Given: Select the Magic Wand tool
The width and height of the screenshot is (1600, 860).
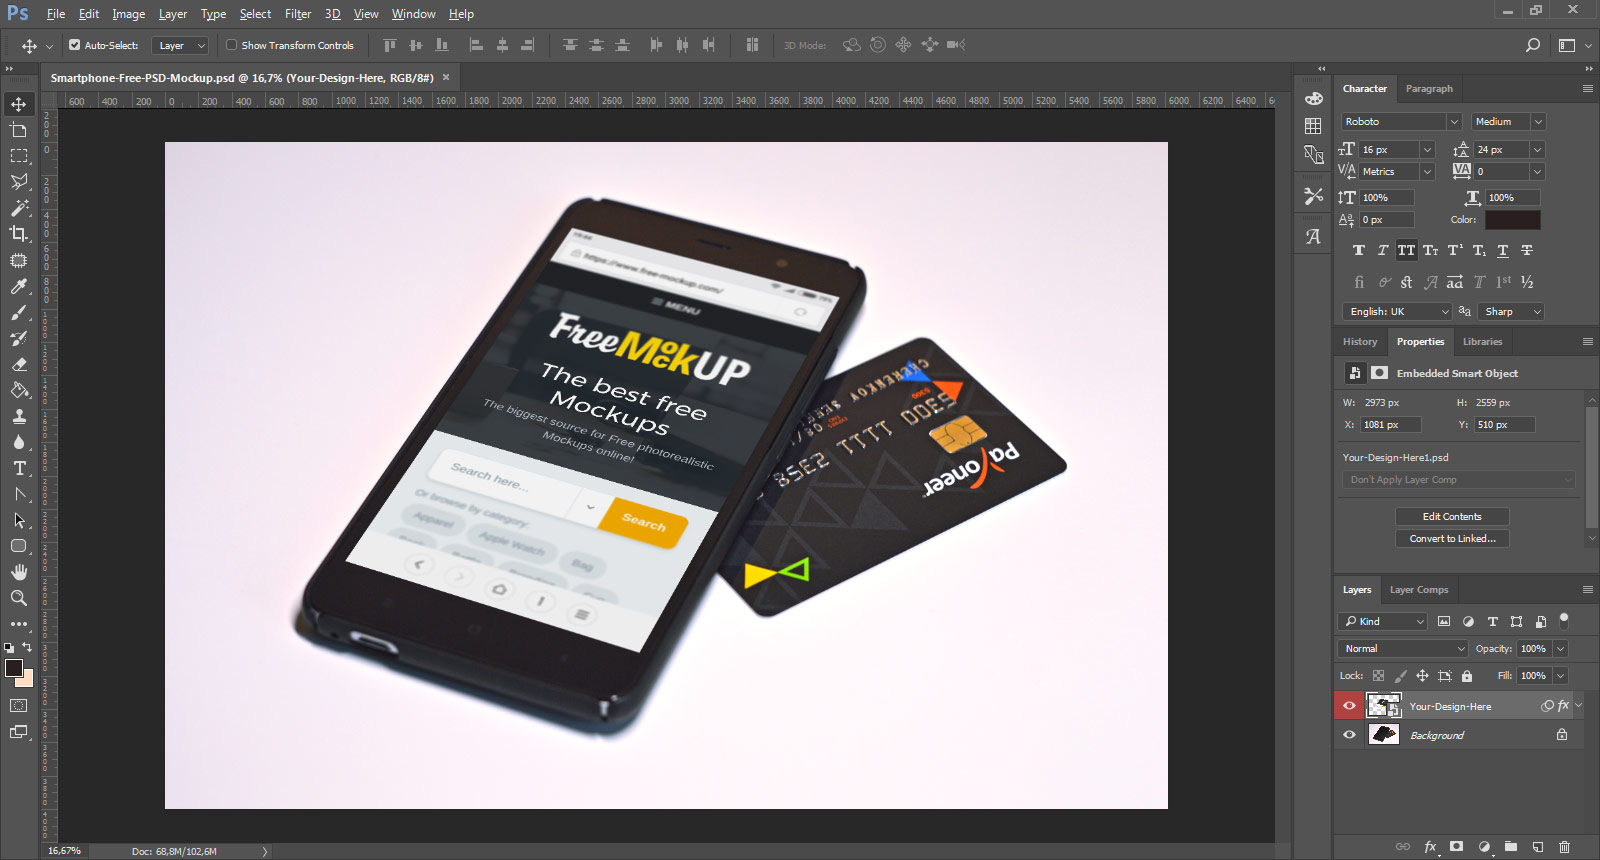Looking at the screenshot, I should (19, 208).
